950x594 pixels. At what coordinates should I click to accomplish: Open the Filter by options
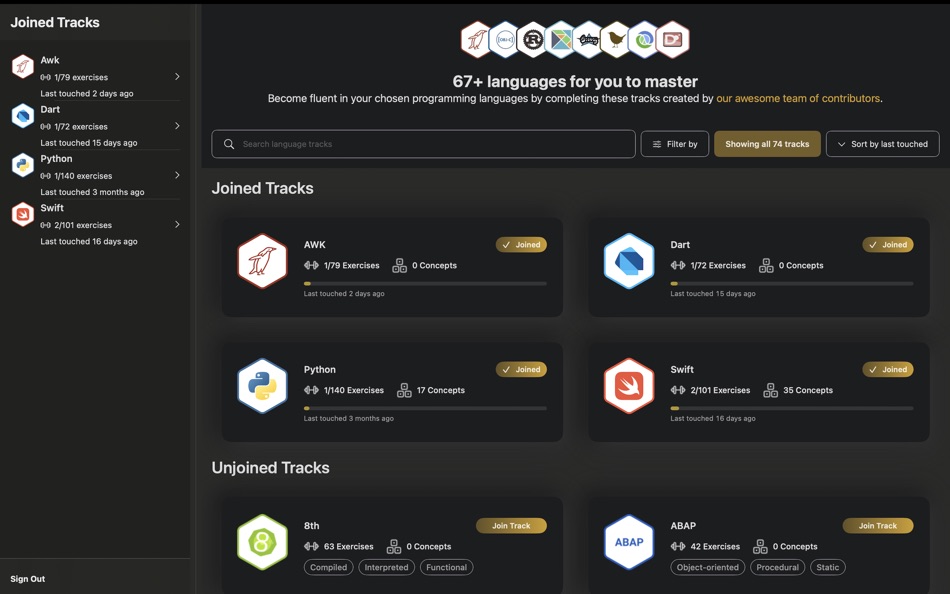coord(675,144)
